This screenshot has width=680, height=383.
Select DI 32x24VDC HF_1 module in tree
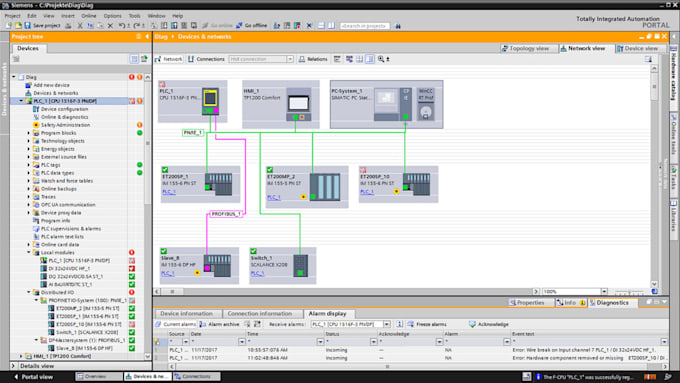click(x=69, y=268)
